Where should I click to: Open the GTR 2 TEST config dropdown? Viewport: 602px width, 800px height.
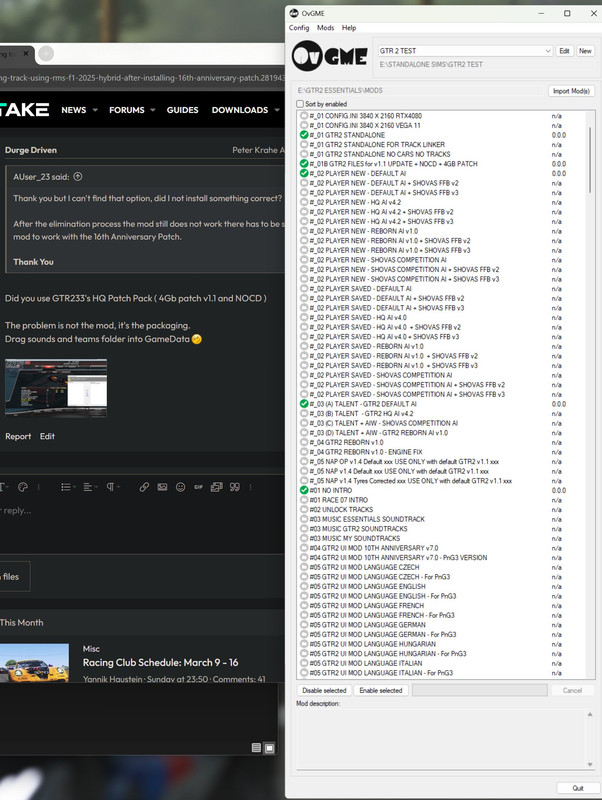tap(547, 51)
